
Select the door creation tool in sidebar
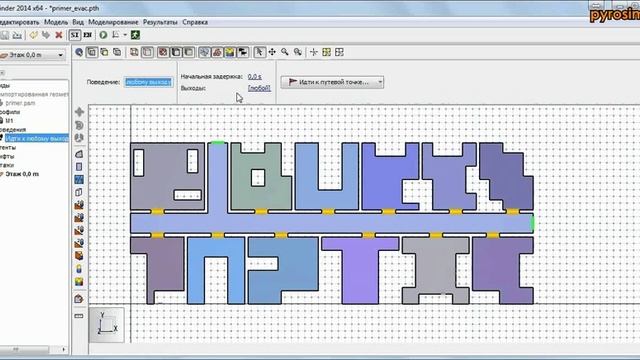[x=79, y=192]
